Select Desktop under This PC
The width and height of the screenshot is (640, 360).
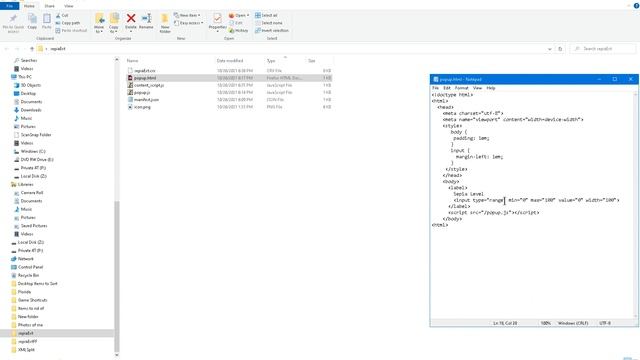point(28,93)
